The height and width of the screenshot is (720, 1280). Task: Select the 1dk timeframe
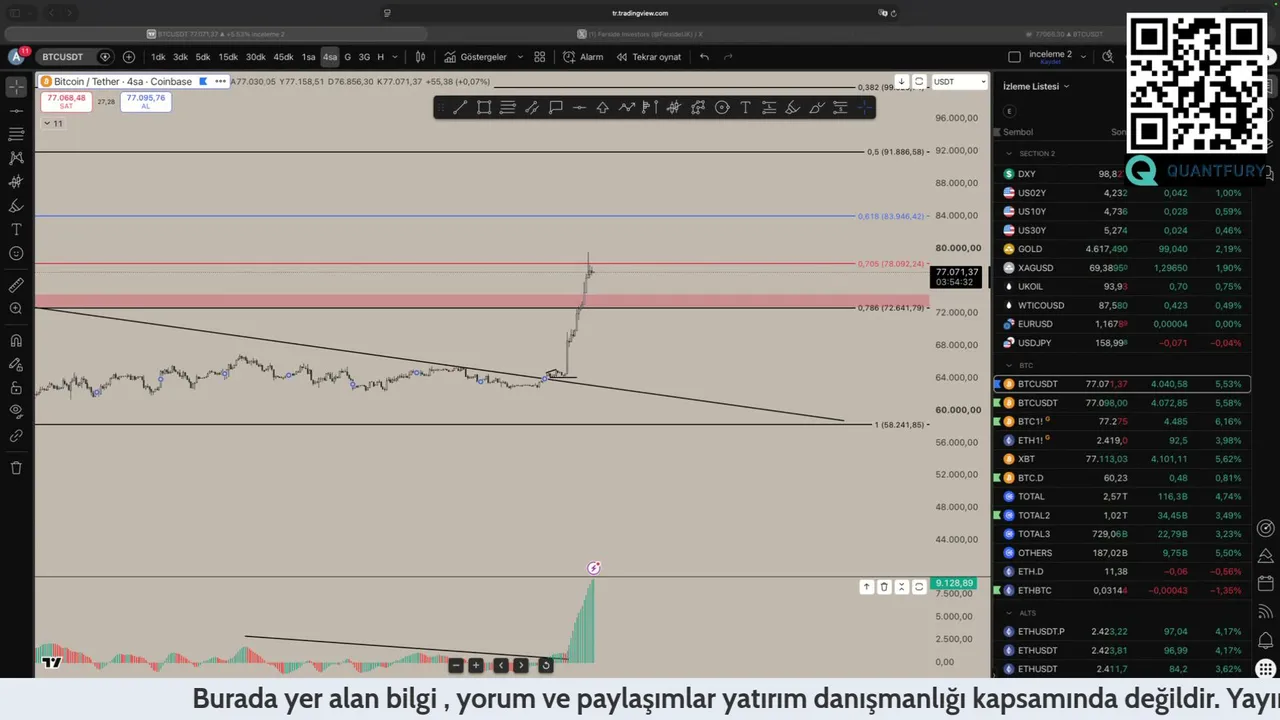(x=158, y=57)
